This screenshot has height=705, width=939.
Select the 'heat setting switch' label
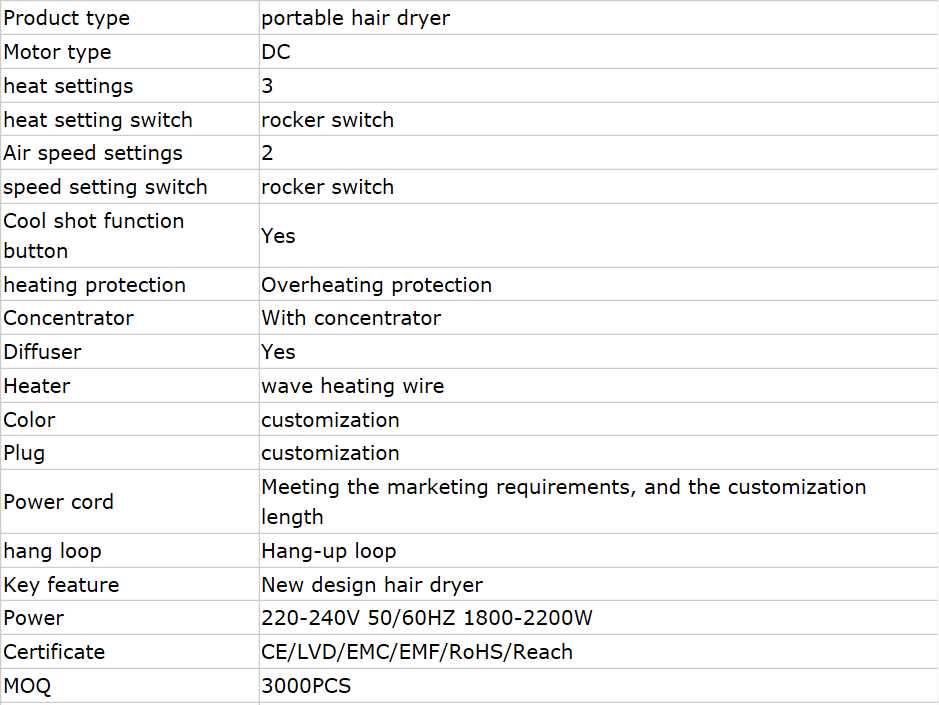[x=98, y=120]
